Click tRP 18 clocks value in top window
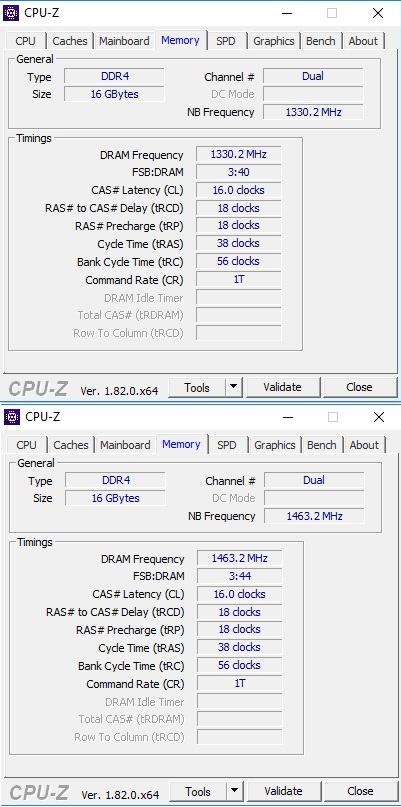 click(x=238, y=225)
